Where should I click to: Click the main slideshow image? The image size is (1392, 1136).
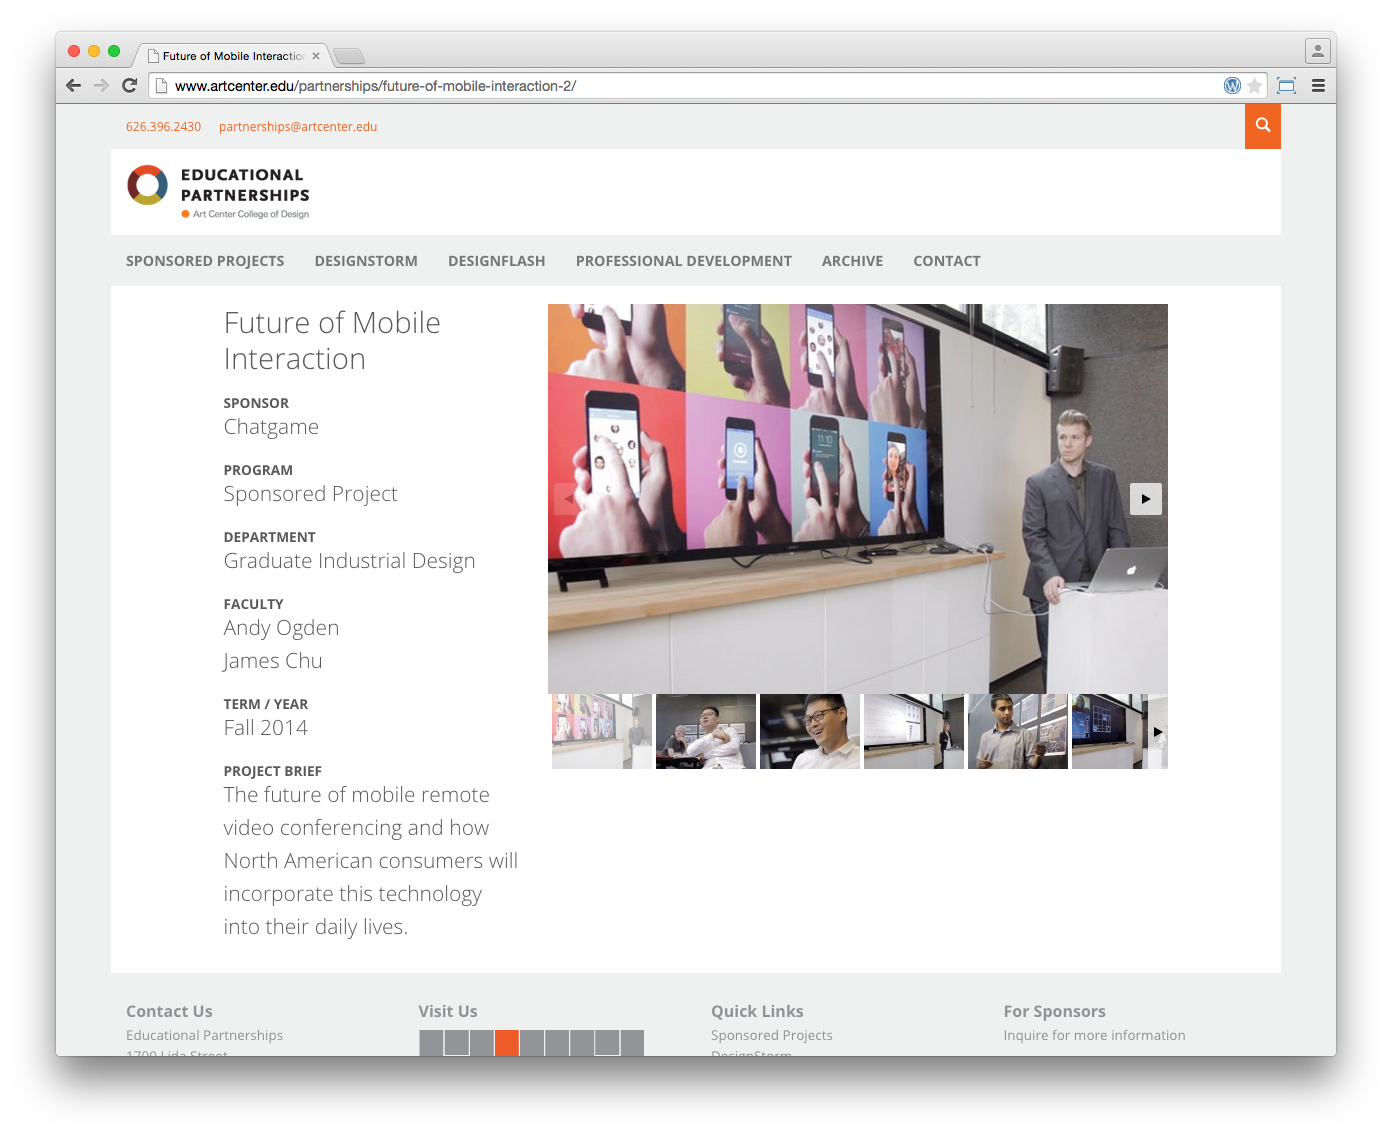858,499
